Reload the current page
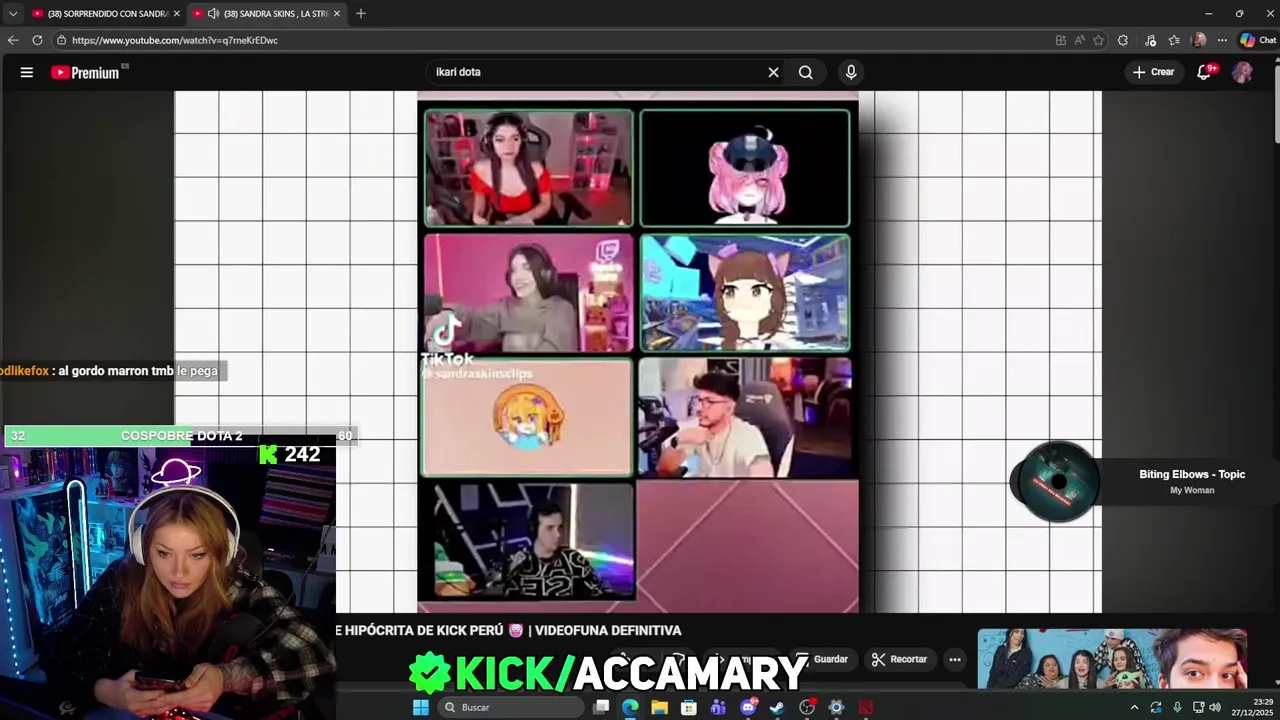The image size is (1280, 720). (37, 40)
